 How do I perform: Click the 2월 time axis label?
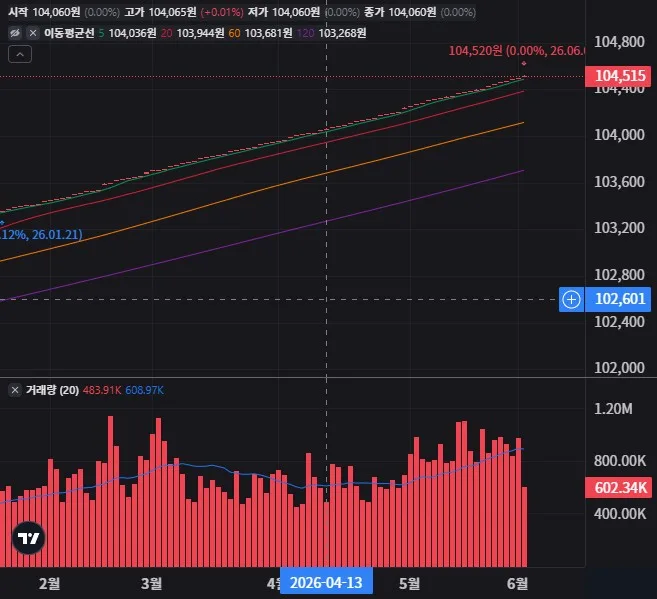(x=49, y=583)
